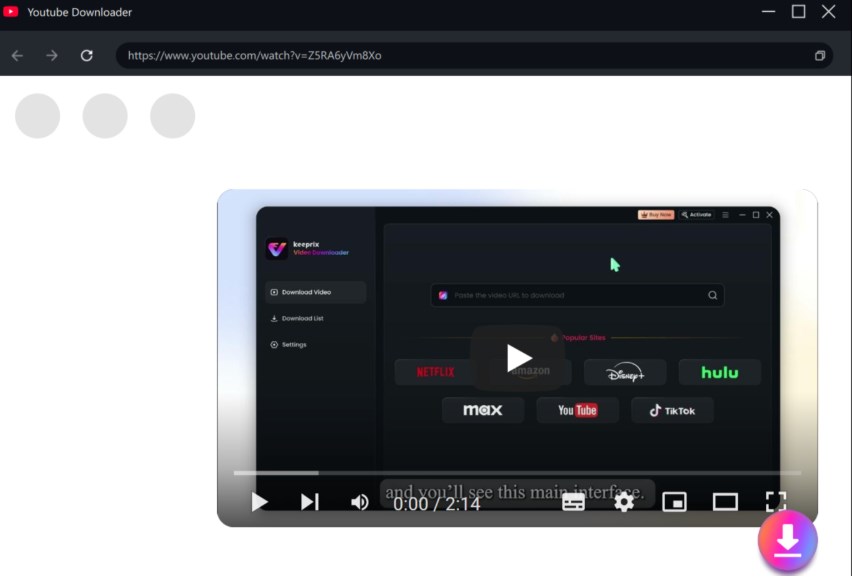Click Settings in the video's sidebar
Screen dimensions: 852x580
tap(289, 345)
